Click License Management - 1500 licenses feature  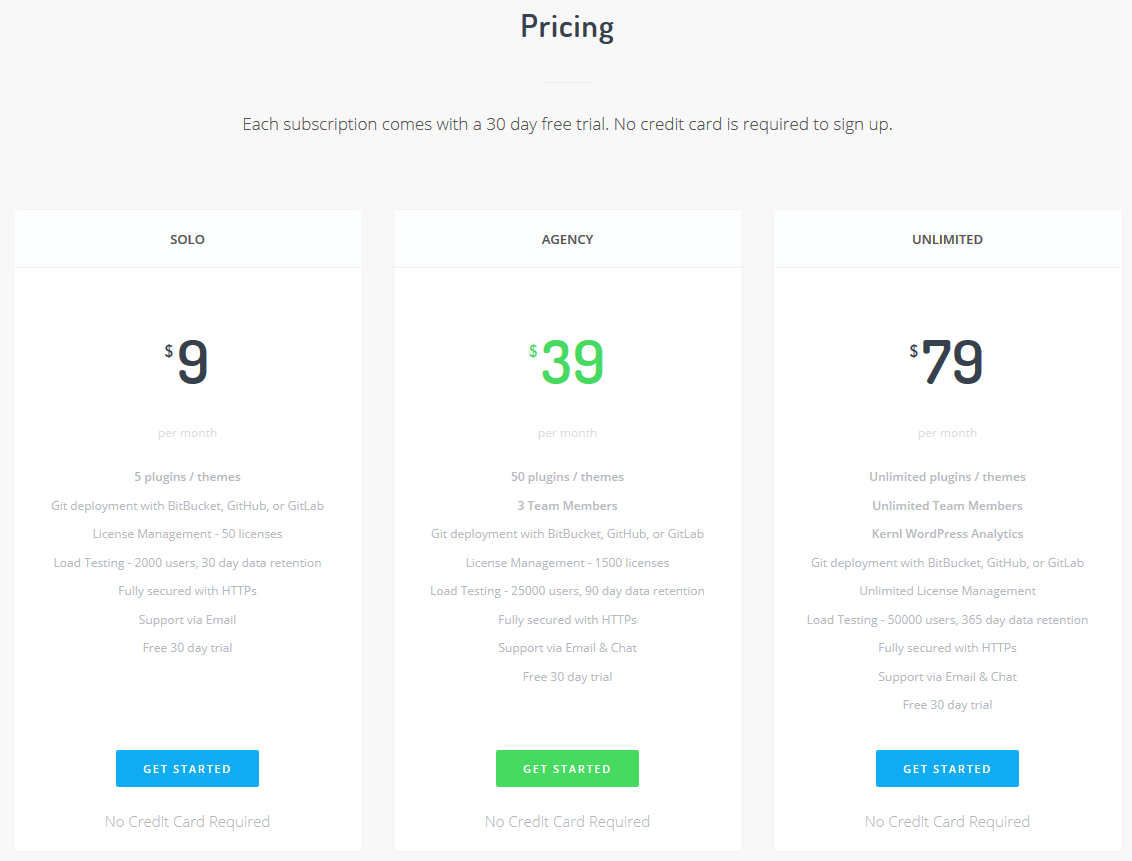point(567,562)
